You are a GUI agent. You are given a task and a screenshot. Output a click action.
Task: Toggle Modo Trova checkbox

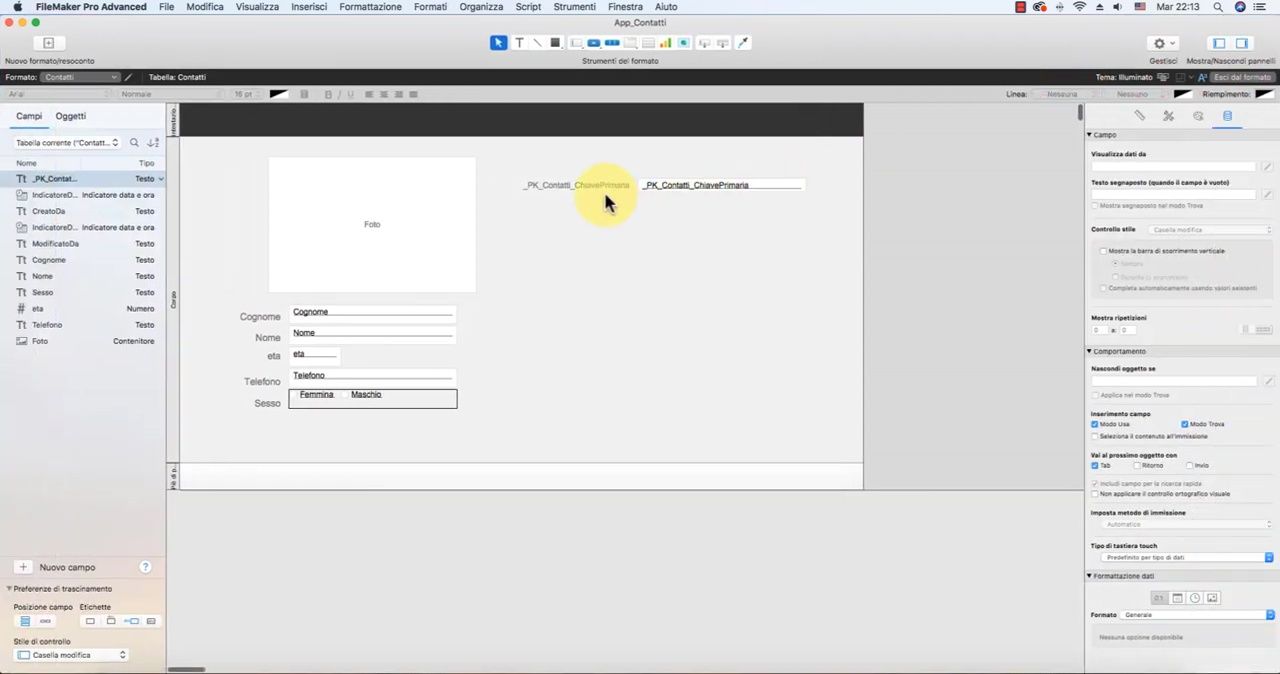coord(1185,424)
